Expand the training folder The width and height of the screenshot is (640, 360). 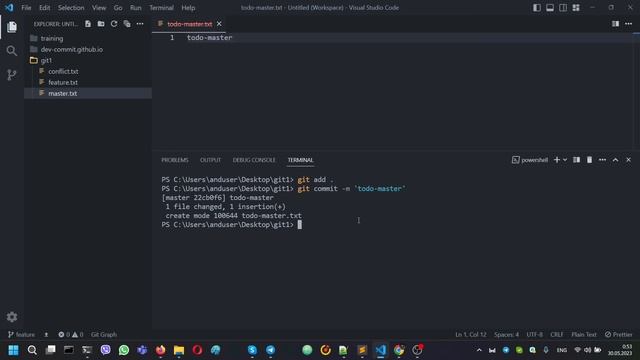[x=88, y=38]
